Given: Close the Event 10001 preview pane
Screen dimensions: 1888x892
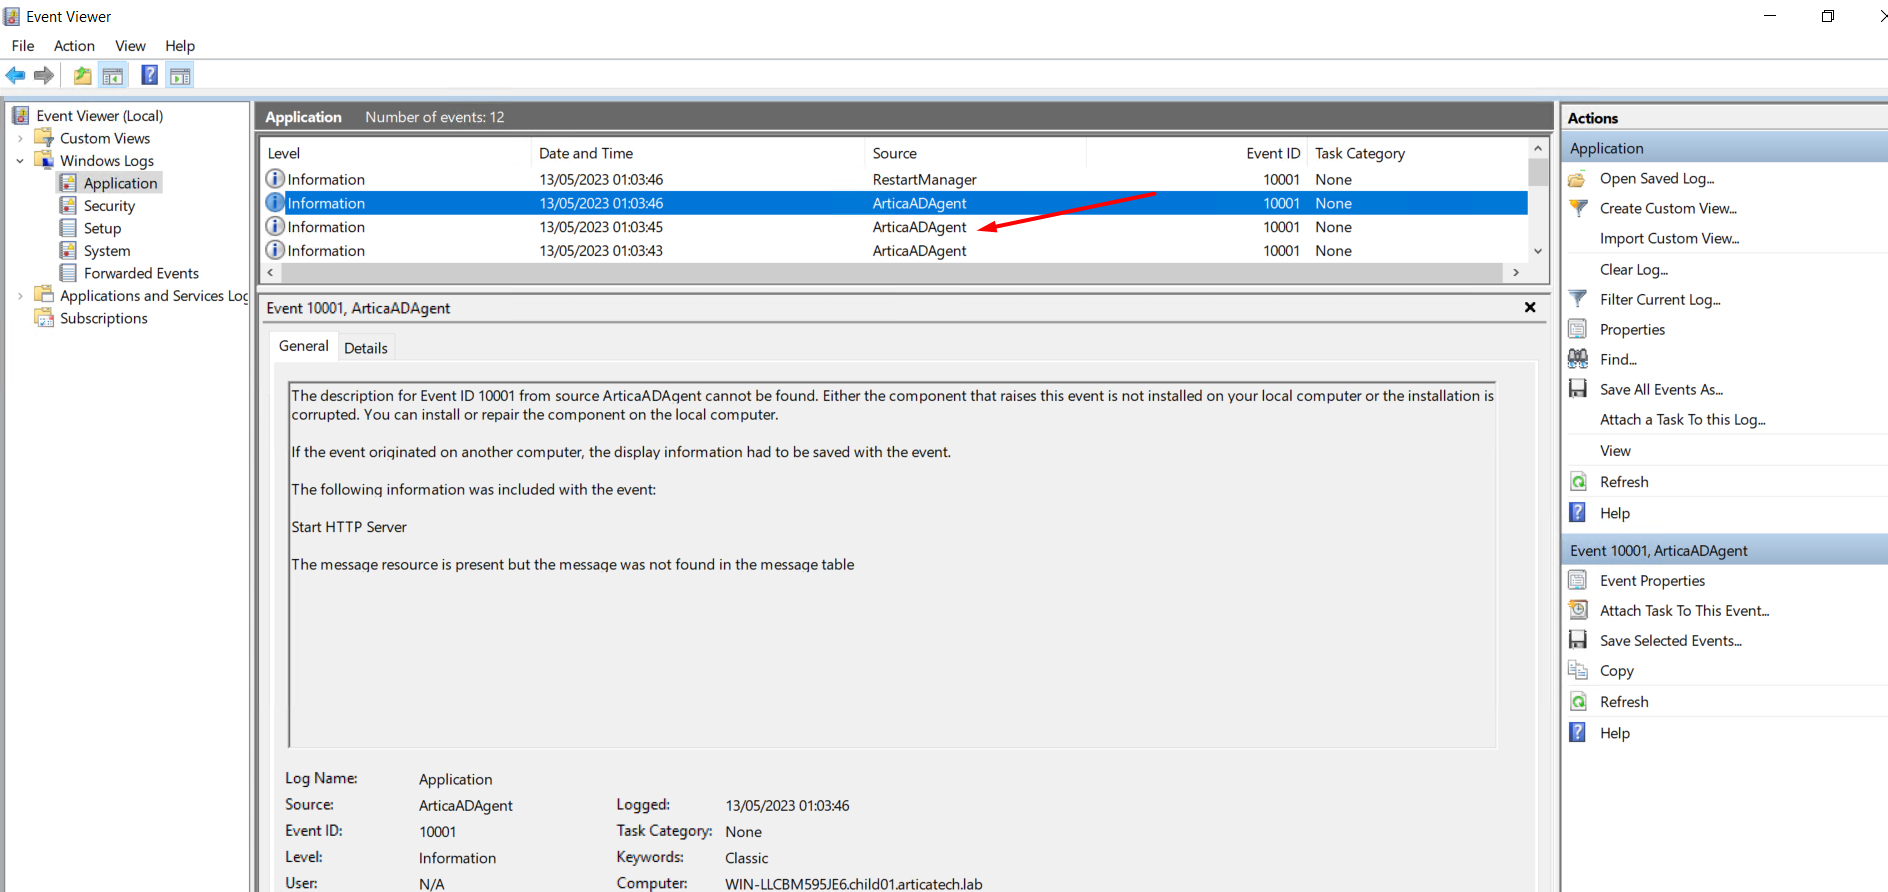Looking at the screenshot, I should [1530, 307].
